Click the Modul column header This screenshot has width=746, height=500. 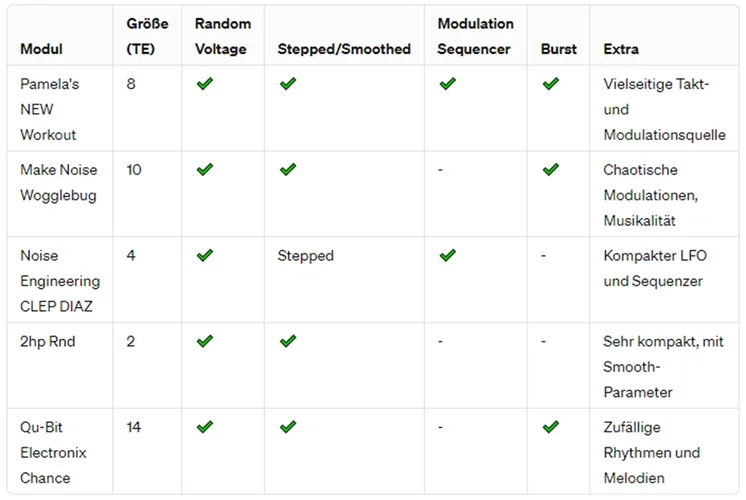tap(40, 49)
